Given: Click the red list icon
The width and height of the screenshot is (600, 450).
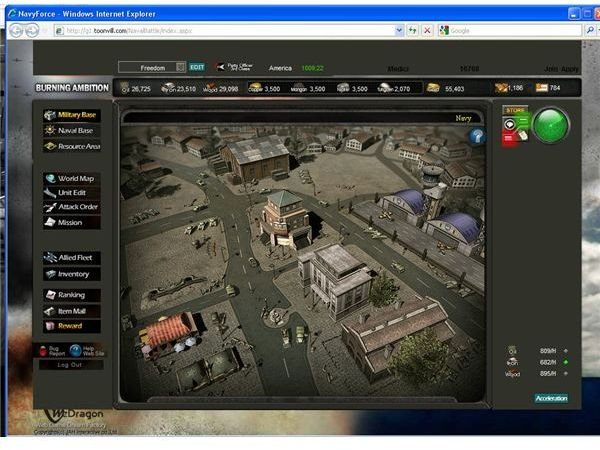Looking at the screenshot, I should (509, 137).
